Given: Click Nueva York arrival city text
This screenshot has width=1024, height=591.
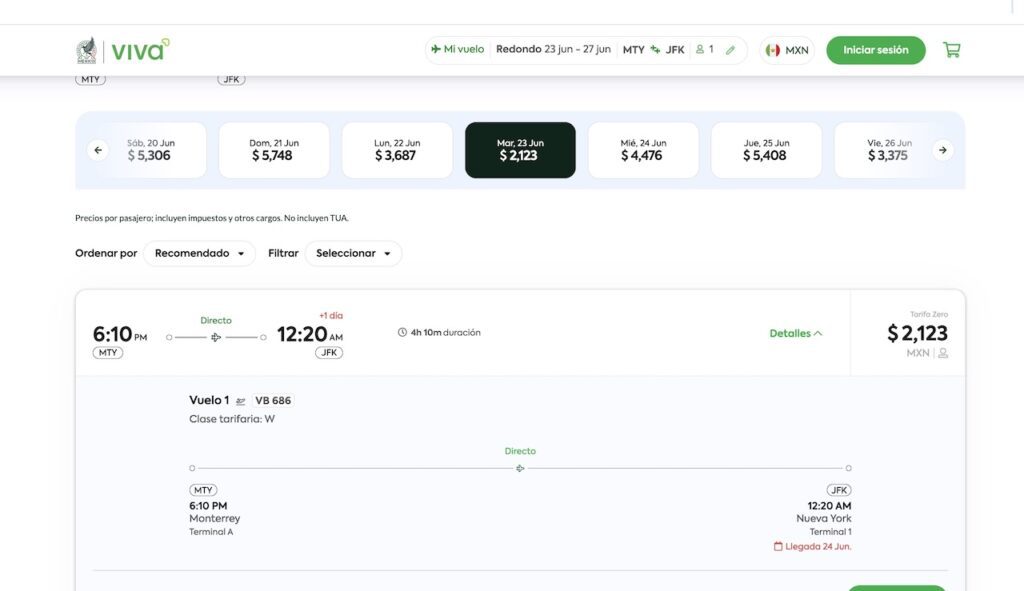Looking at the screenshot, I should point(824,519).
